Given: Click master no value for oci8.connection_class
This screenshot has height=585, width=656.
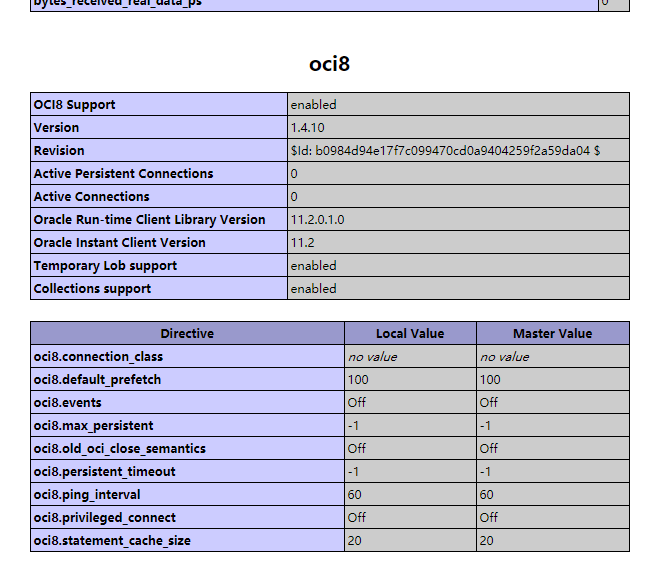Looking at the screenshot, I should pyautogui.click(x=505, y=357).
